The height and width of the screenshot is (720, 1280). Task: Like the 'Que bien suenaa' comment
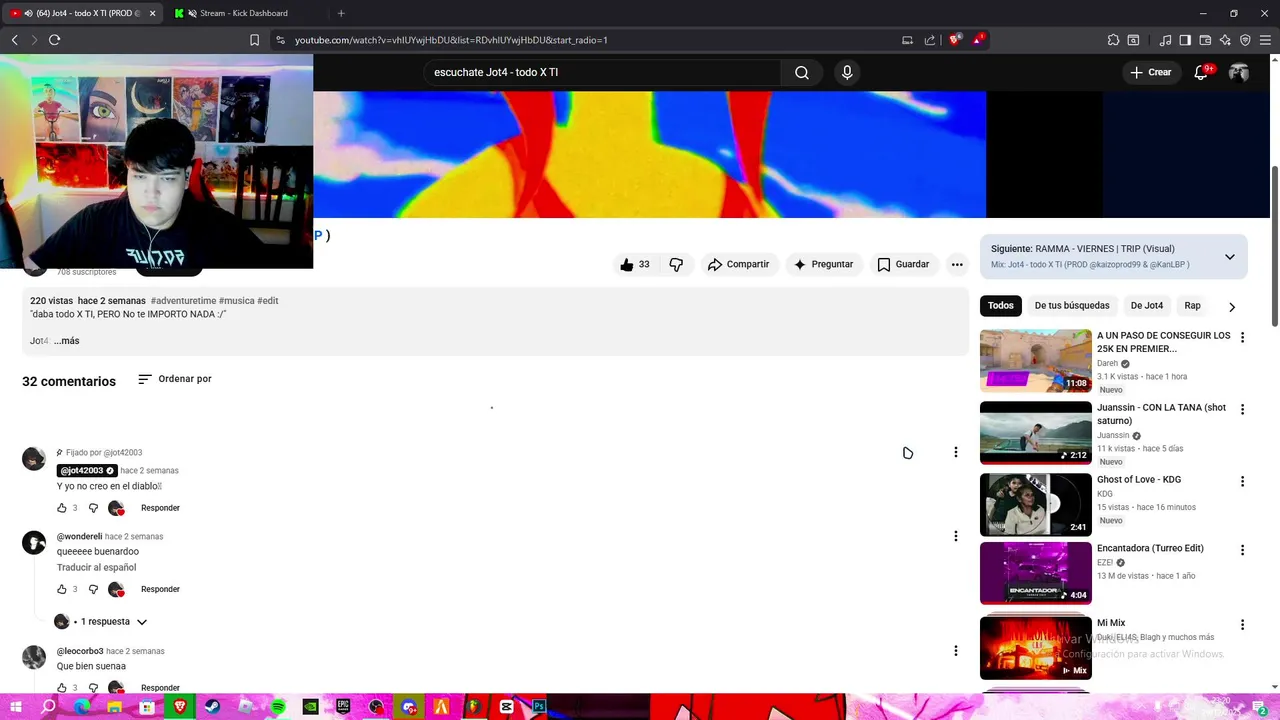pyautogui.click(x=62, y=688)
